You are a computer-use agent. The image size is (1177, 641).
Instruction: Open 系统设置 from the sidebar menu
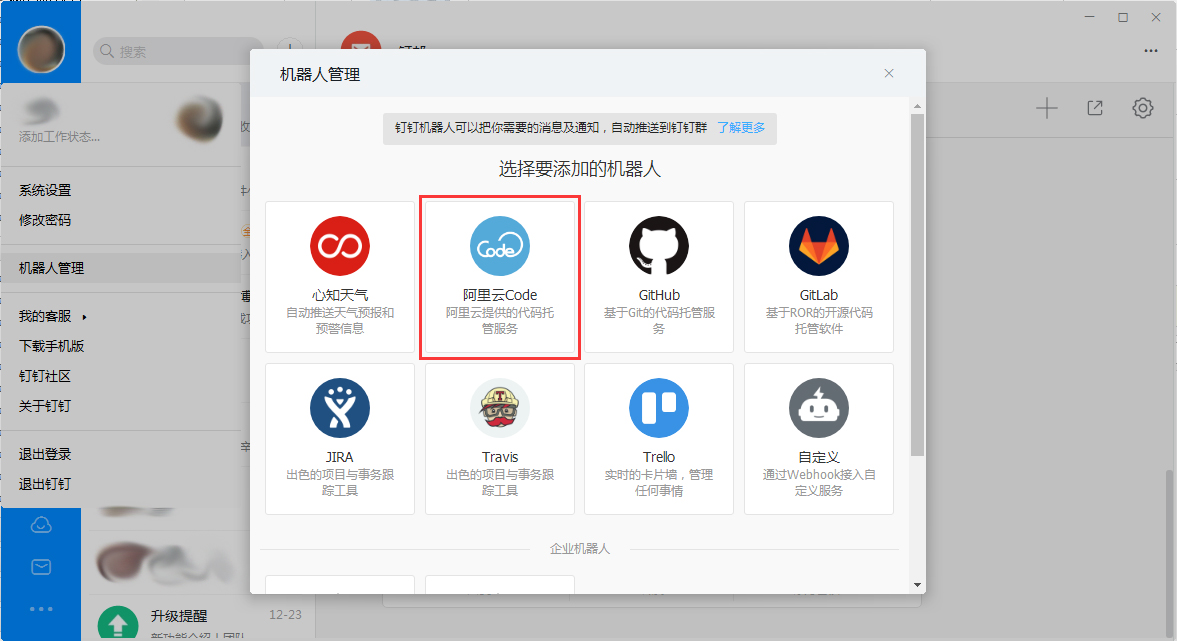point(43,190)
